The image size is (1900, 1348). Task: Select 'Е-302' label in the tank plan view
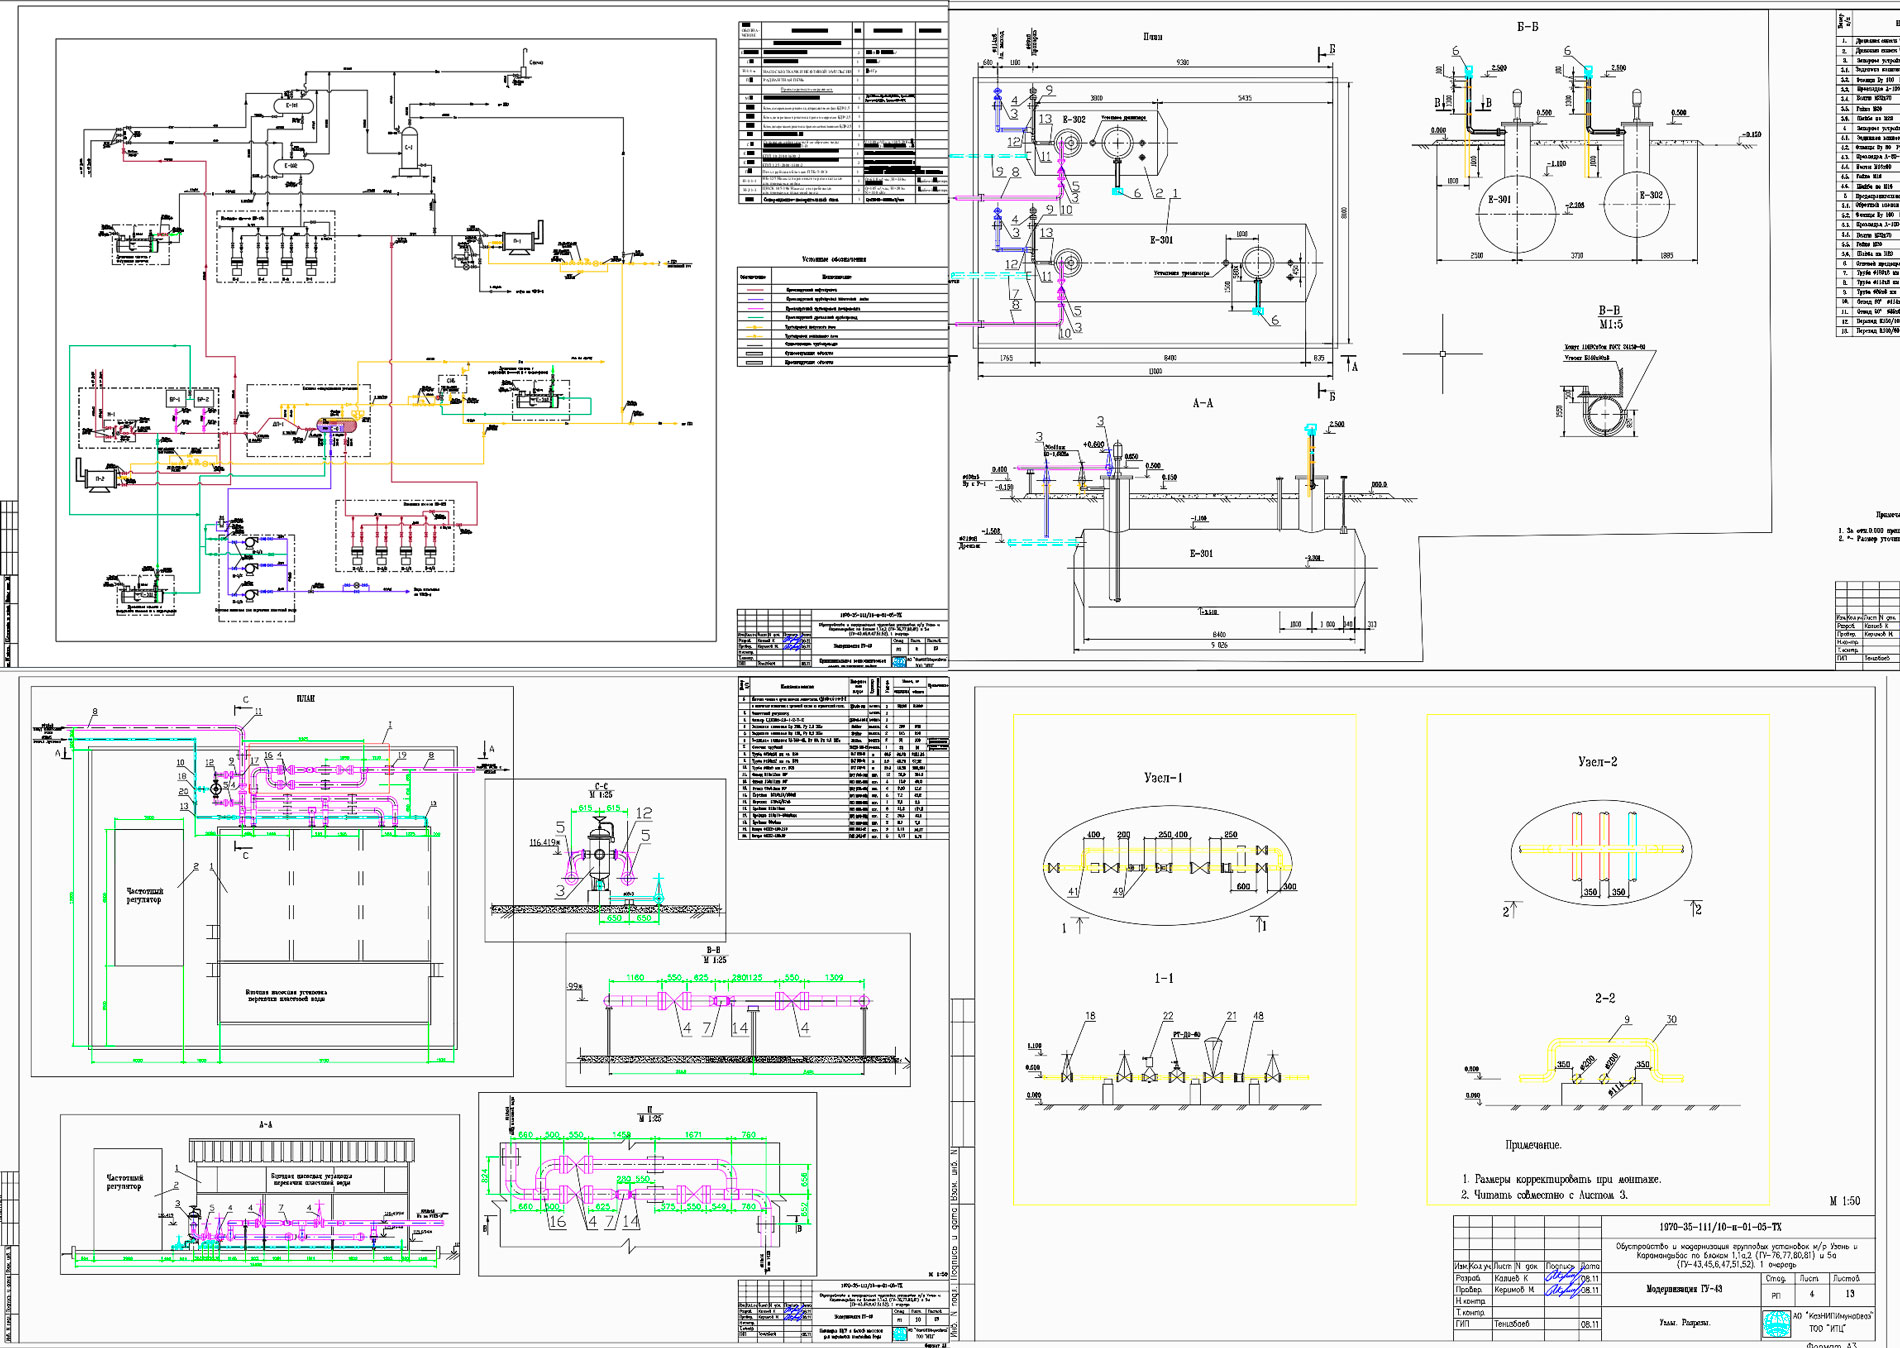[1074, 119]
